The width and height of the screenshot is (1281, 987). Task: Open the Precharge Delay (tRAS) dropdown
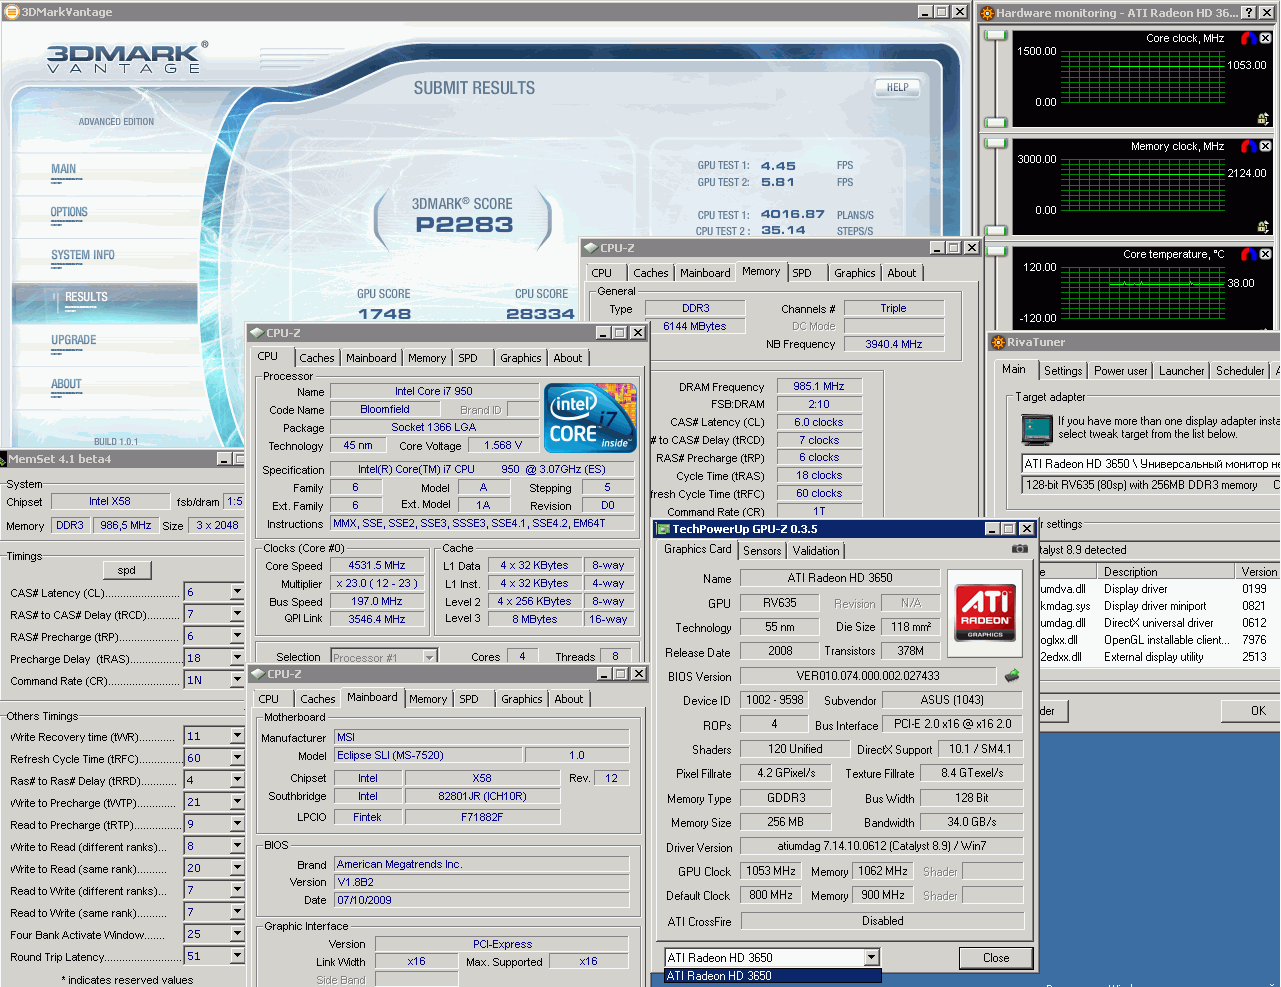pyautogui.click(x=237, y=658)
